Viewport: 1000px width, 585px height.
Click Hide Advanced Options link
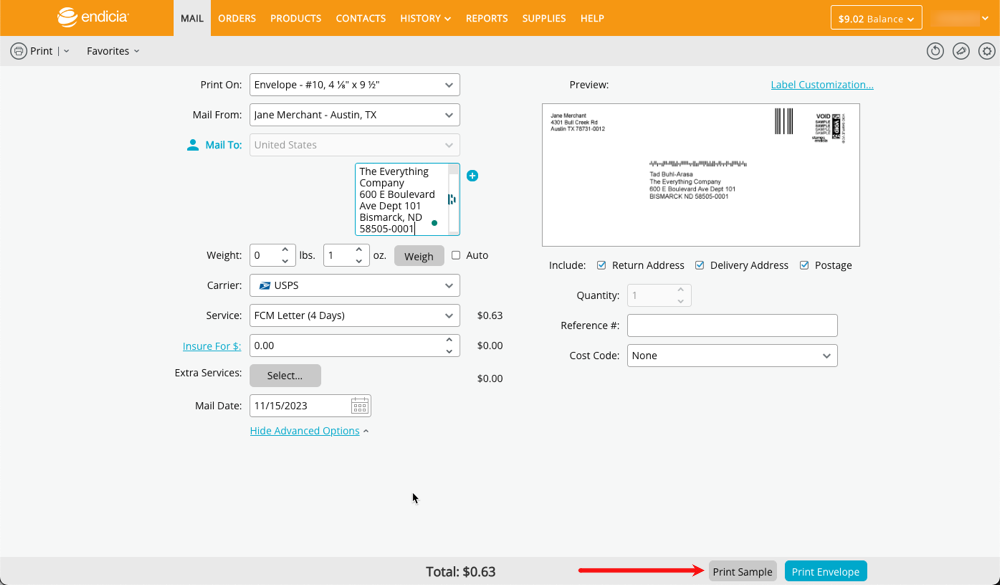305,431
